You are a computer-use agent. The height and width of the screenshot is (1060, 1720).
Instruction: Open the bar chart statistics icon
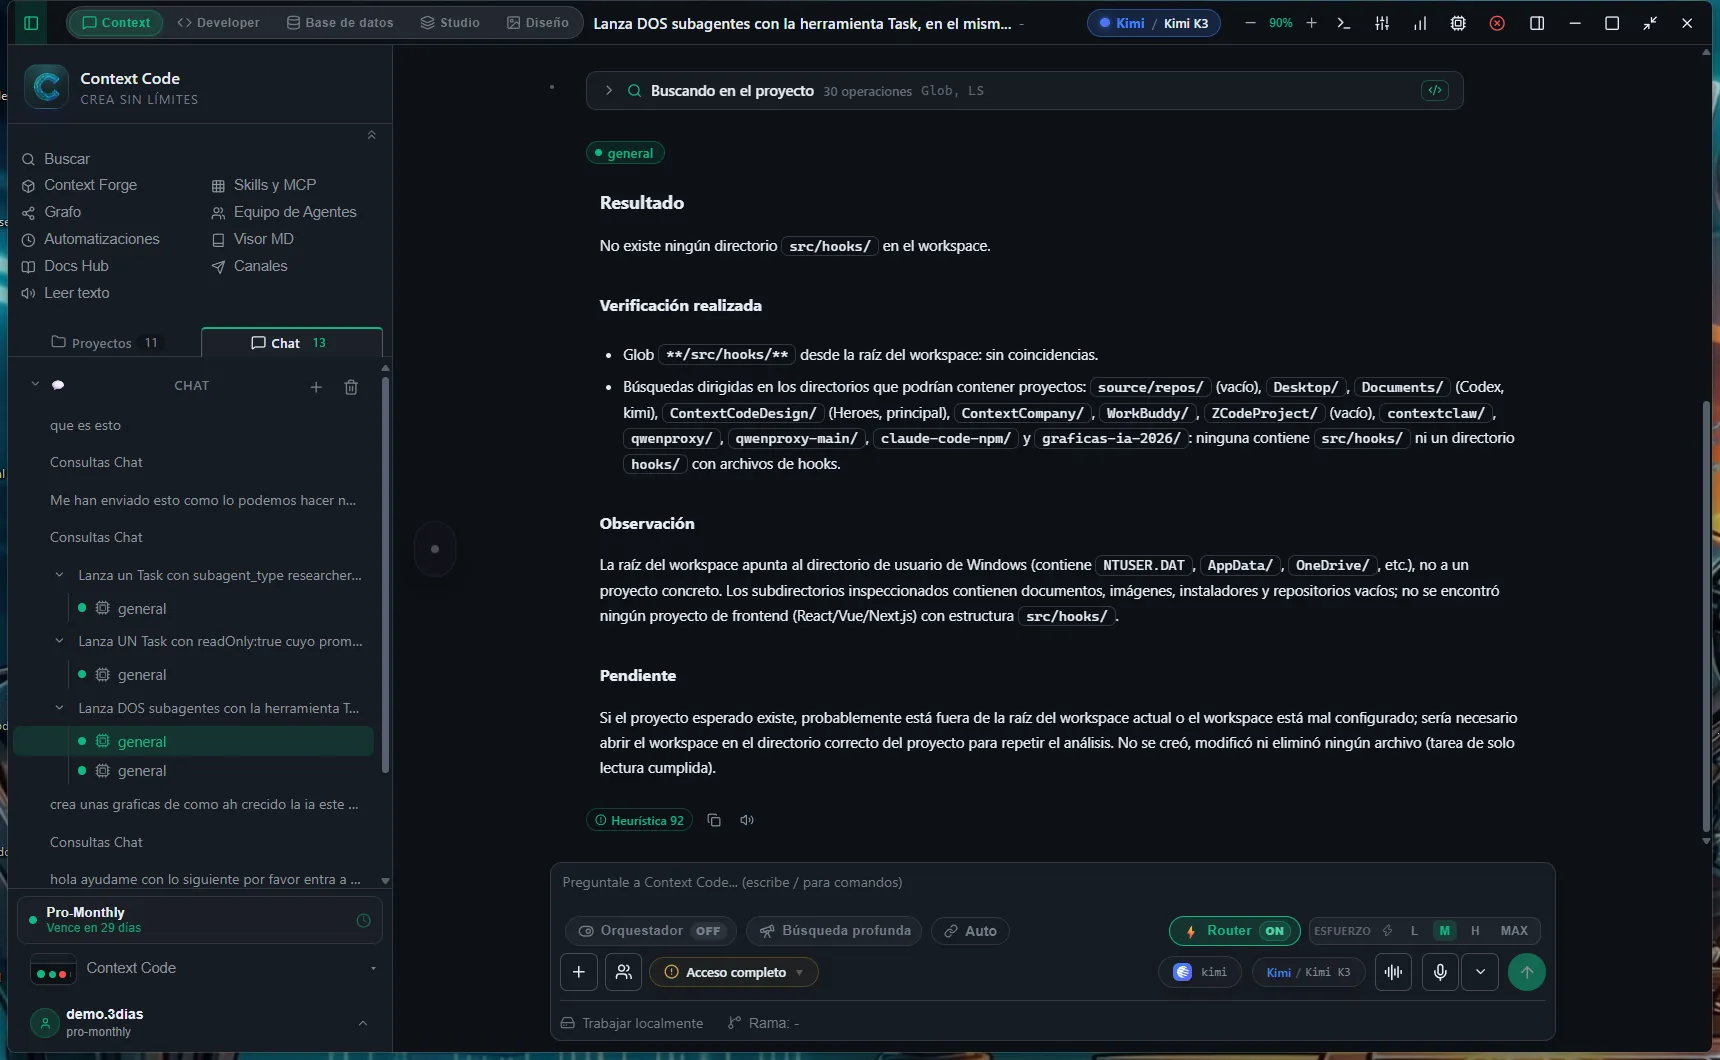(1420, 23)
